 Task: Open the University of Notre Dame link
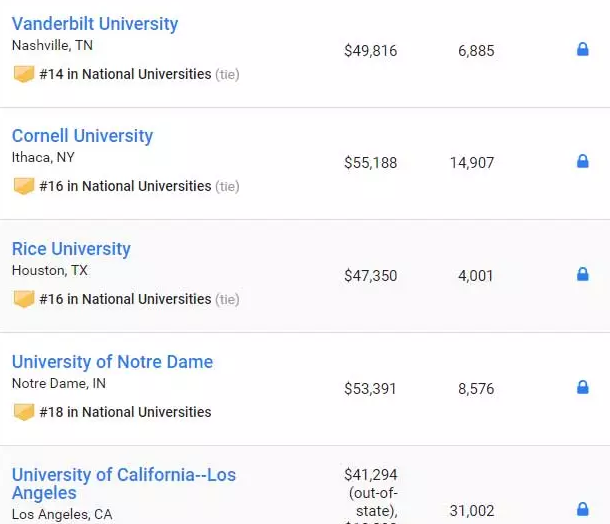click(x=112, y=362)
